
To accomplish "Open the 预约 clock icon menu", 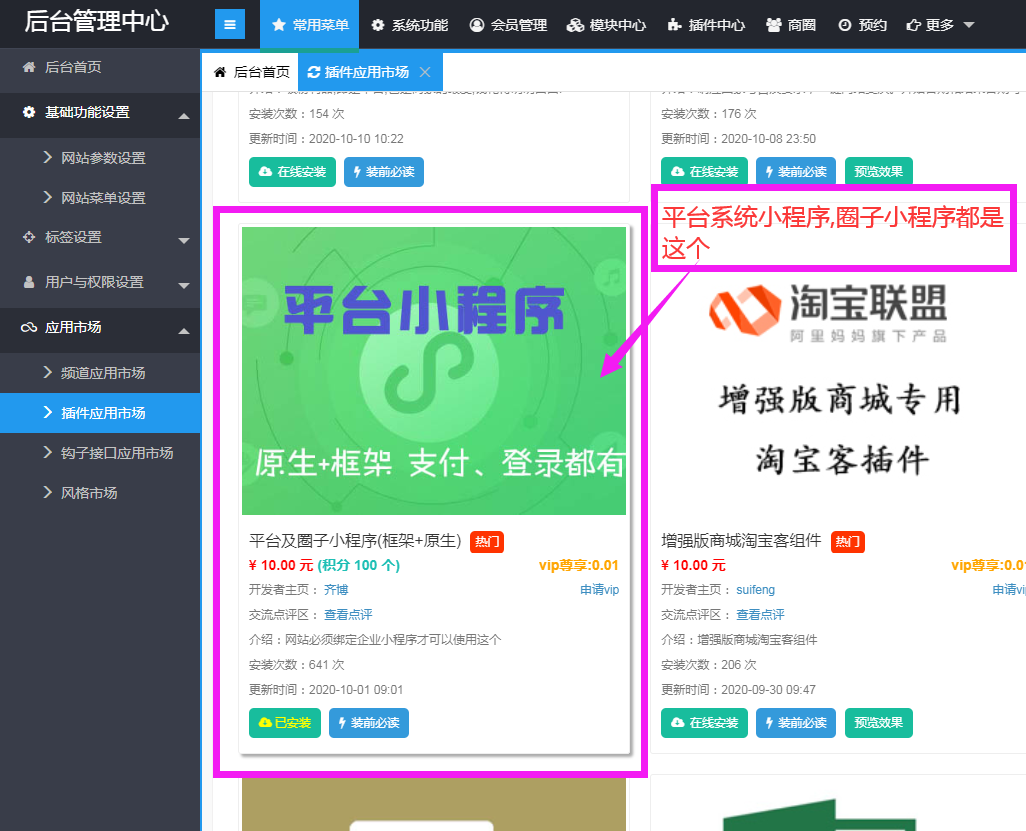I will (x=862, y=25).
